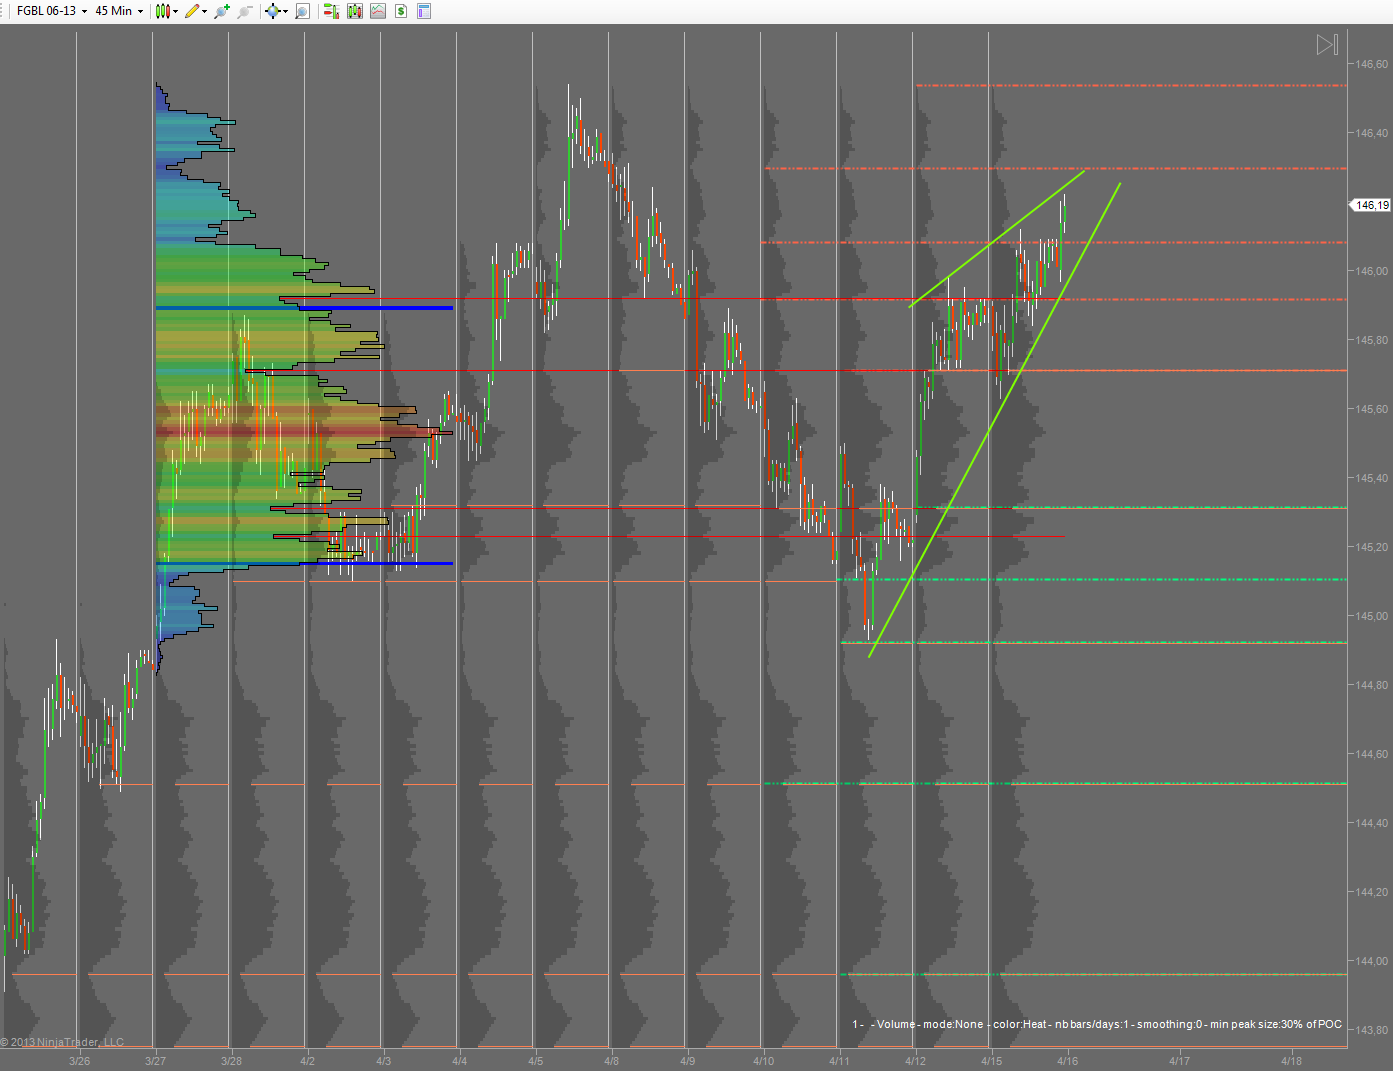Click the zoom in magnifier icon
The width and height of the screenshot is (1393, 1071).
(222, 11)
